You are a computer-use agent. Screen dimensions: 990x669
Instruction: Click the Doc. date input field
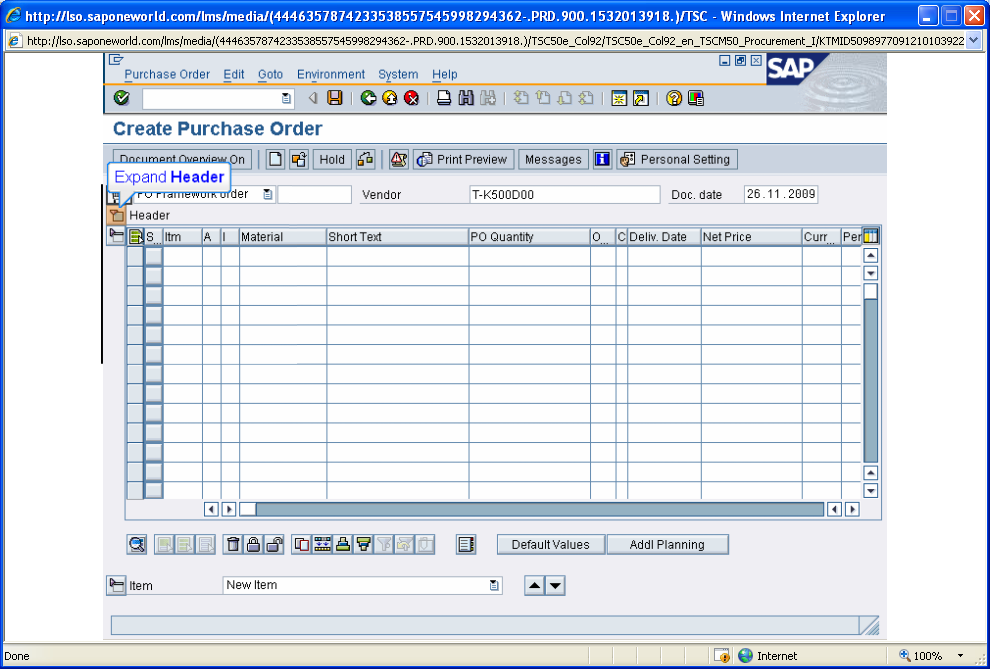781,194
